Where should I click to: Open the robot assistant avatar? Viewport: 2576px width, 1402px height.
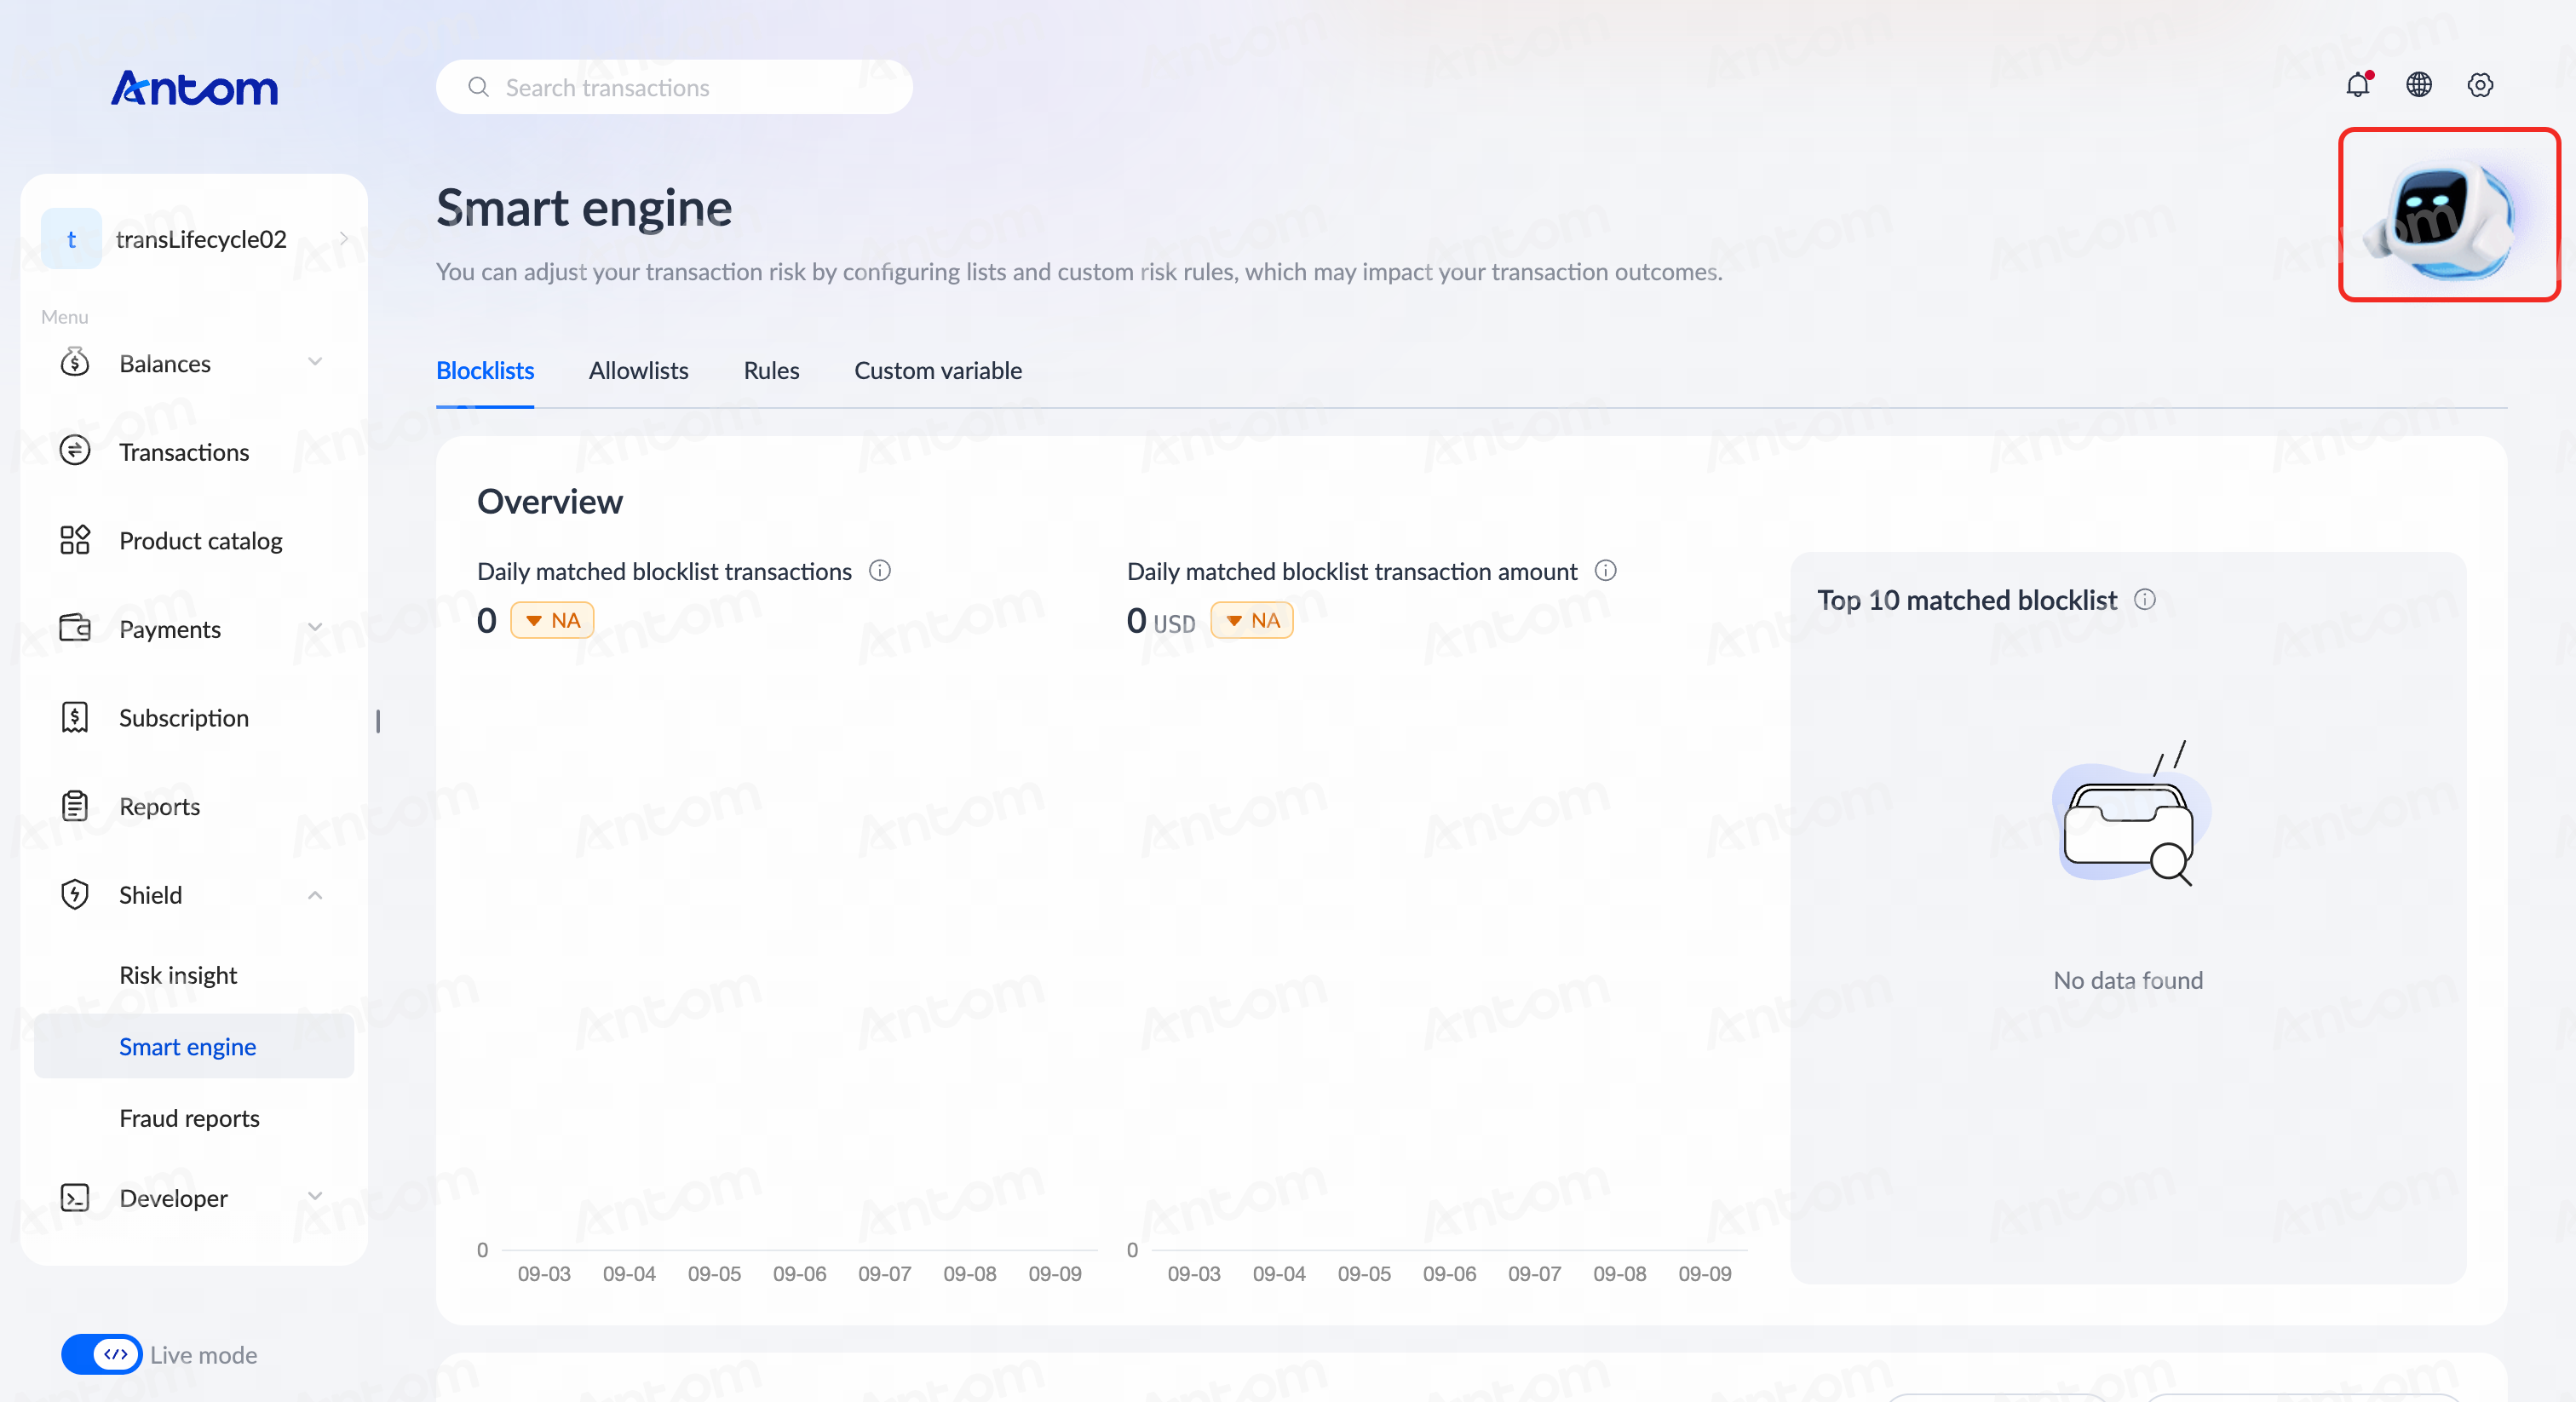2448,214
